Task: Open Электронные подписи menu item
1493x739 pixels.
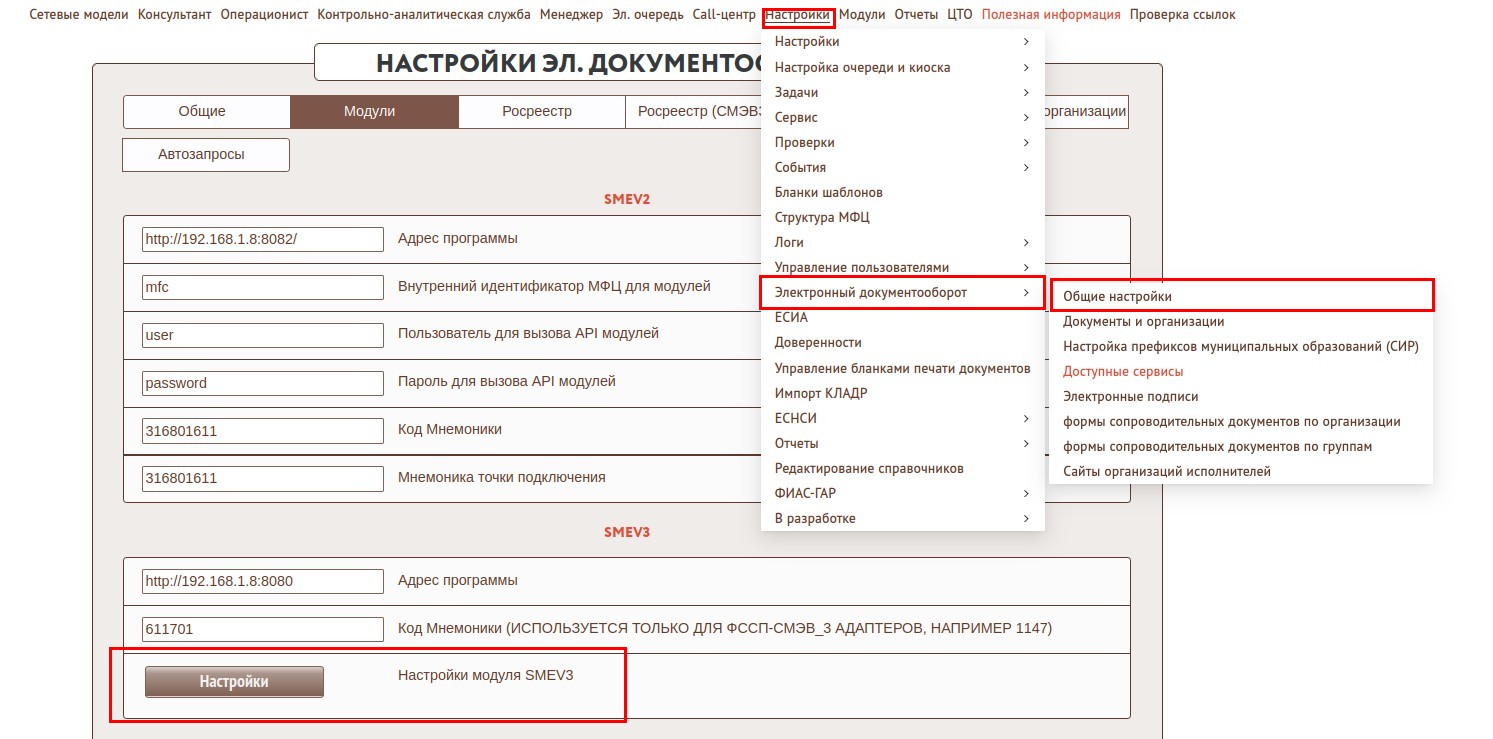Action: (1130, 397)
